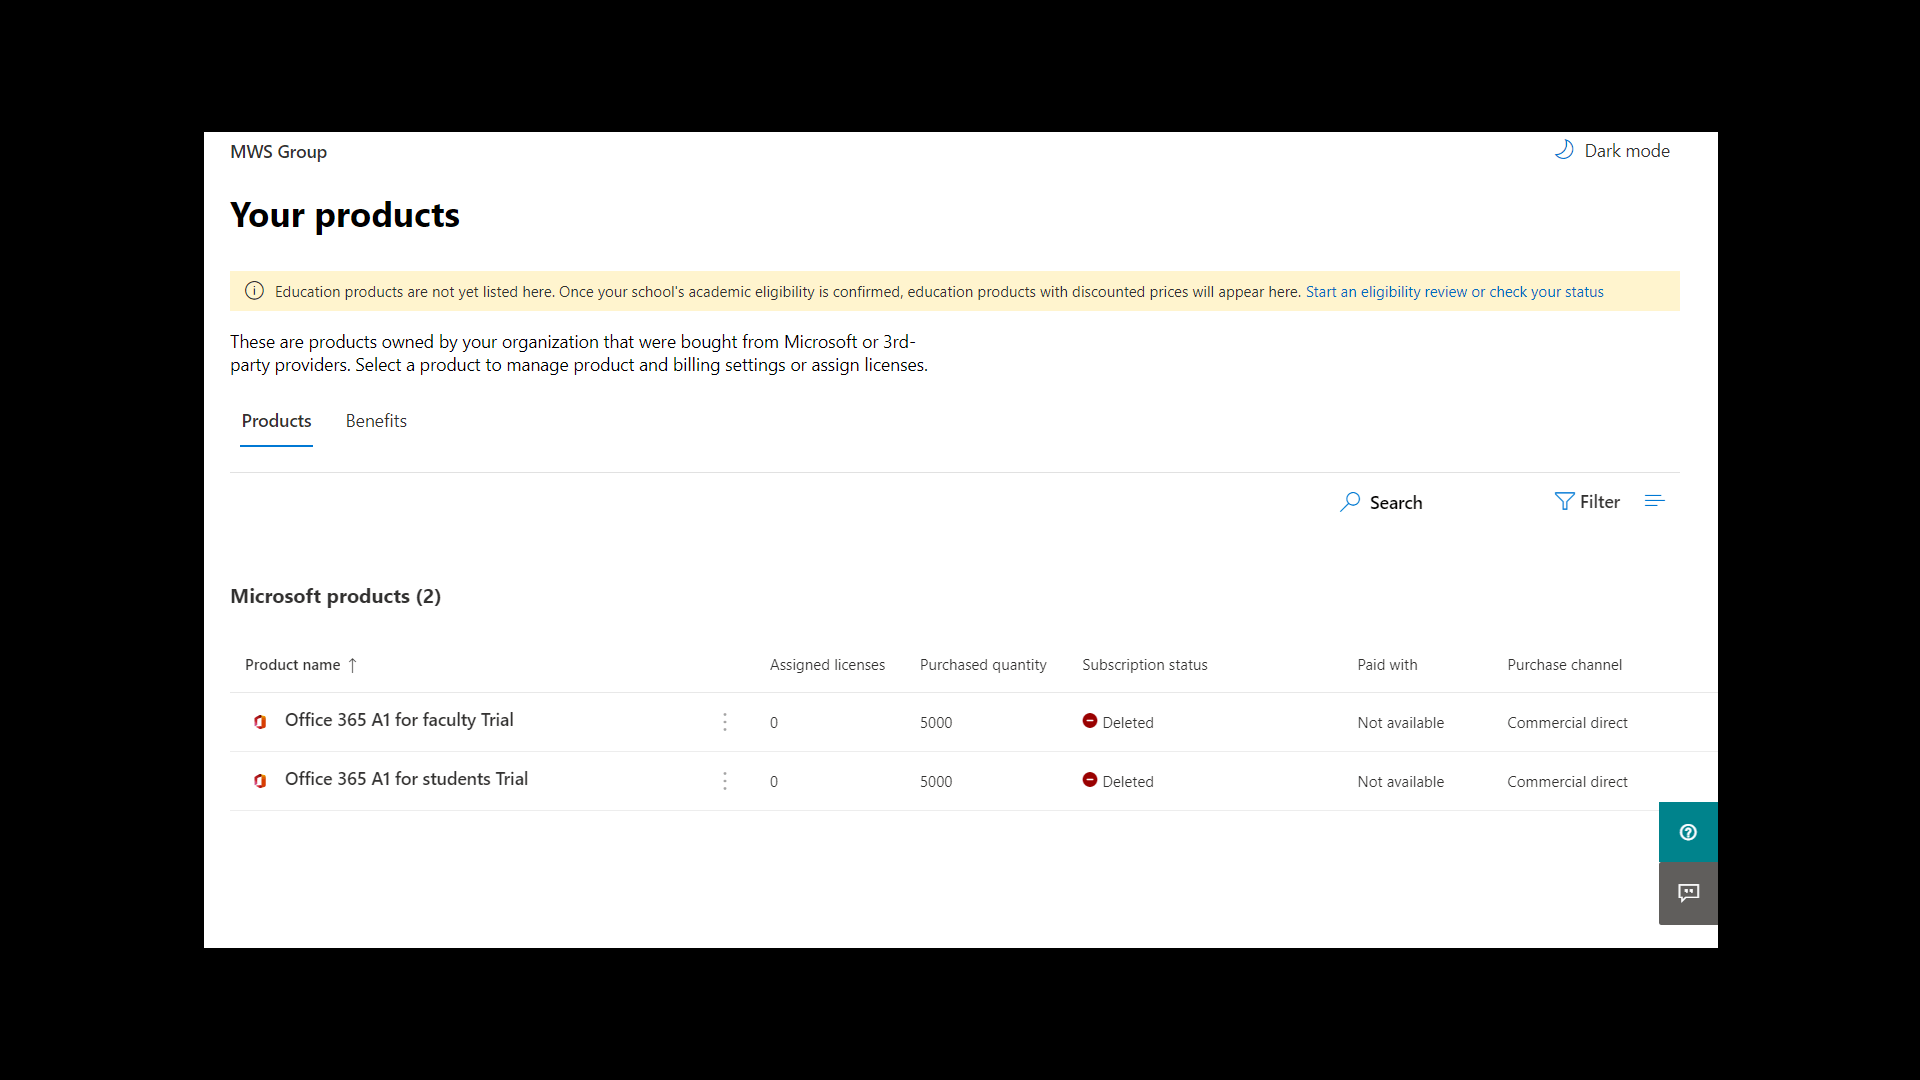Viewport: 1920px width, 1080px height.
Task: Open the feedback chat button
Action: 1688,893
